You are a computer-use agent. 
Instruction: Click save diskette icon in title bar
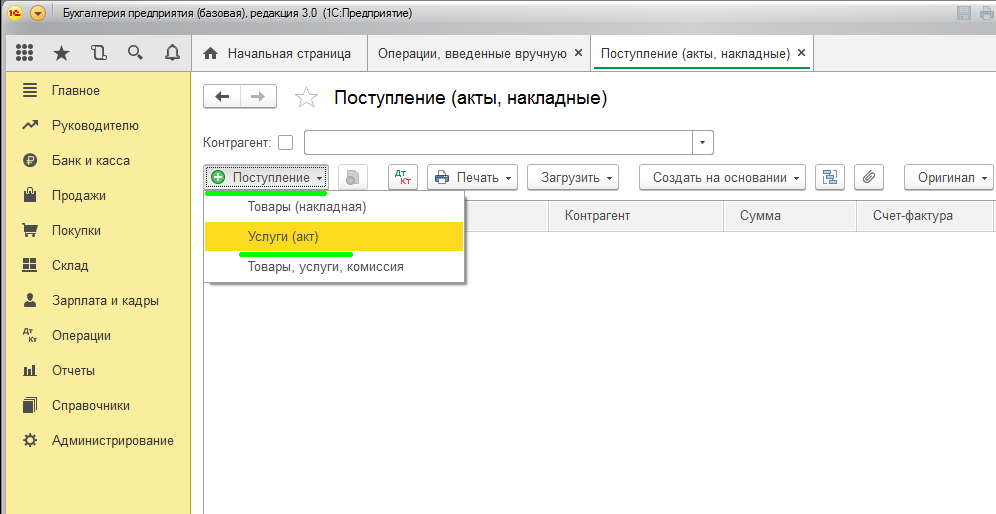pos(963,13)
